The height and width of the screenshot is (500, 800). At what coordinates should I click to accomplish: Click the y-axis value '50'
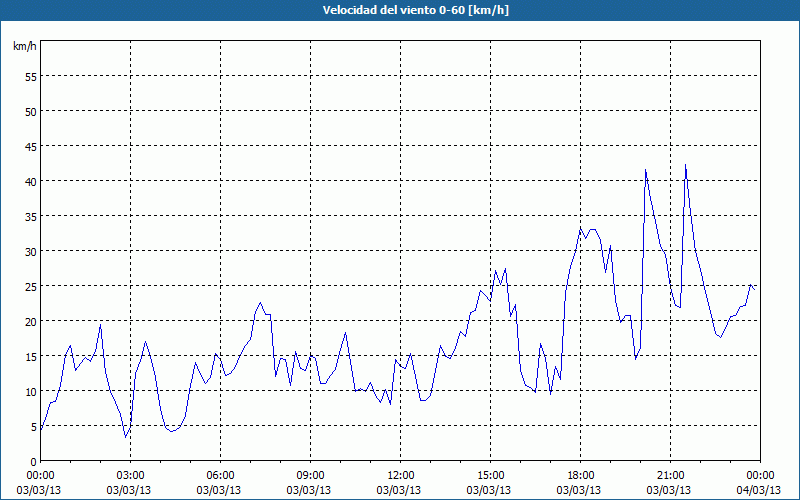point(31,111)
